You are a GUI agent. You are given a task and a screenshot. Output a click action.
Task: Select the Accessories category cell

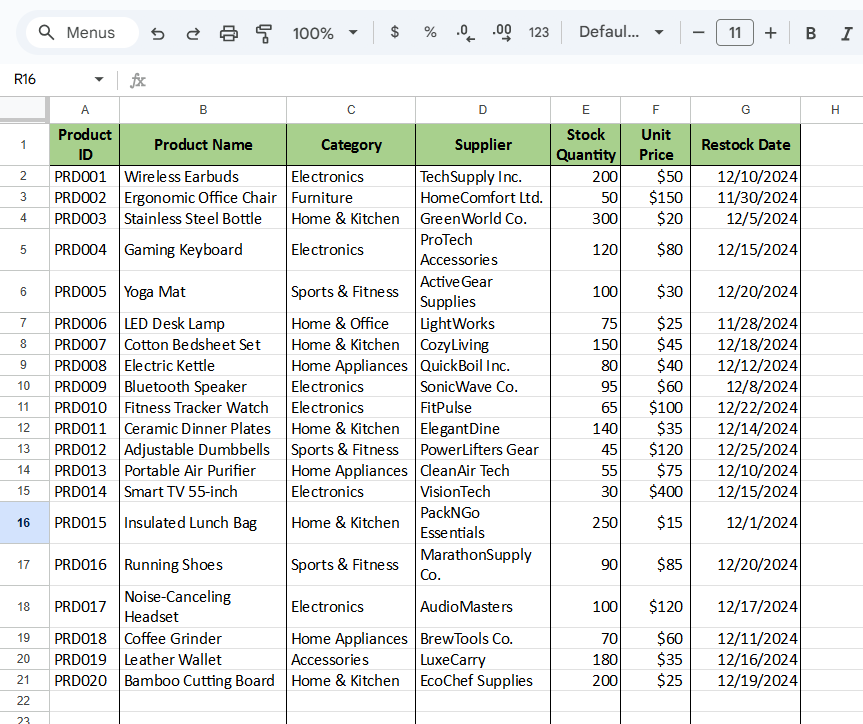tap(351, 660)
